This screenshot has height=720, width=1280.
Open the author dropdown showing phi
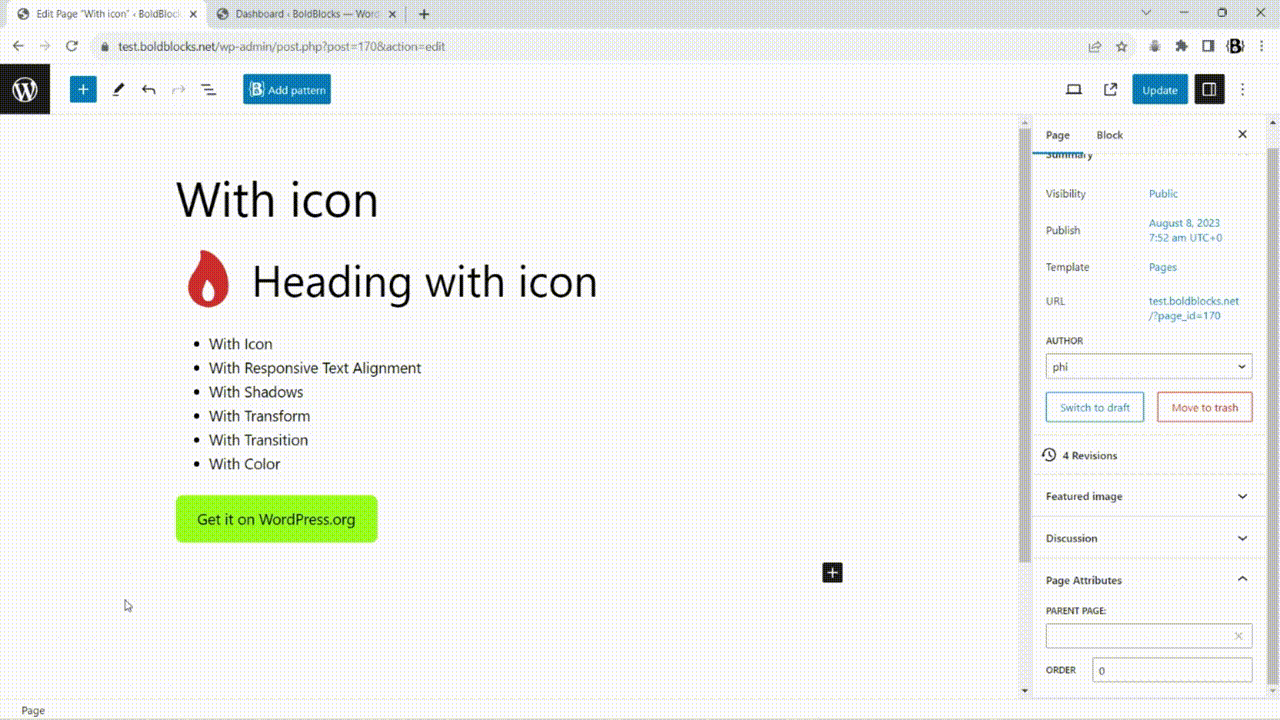point(1149,367)
